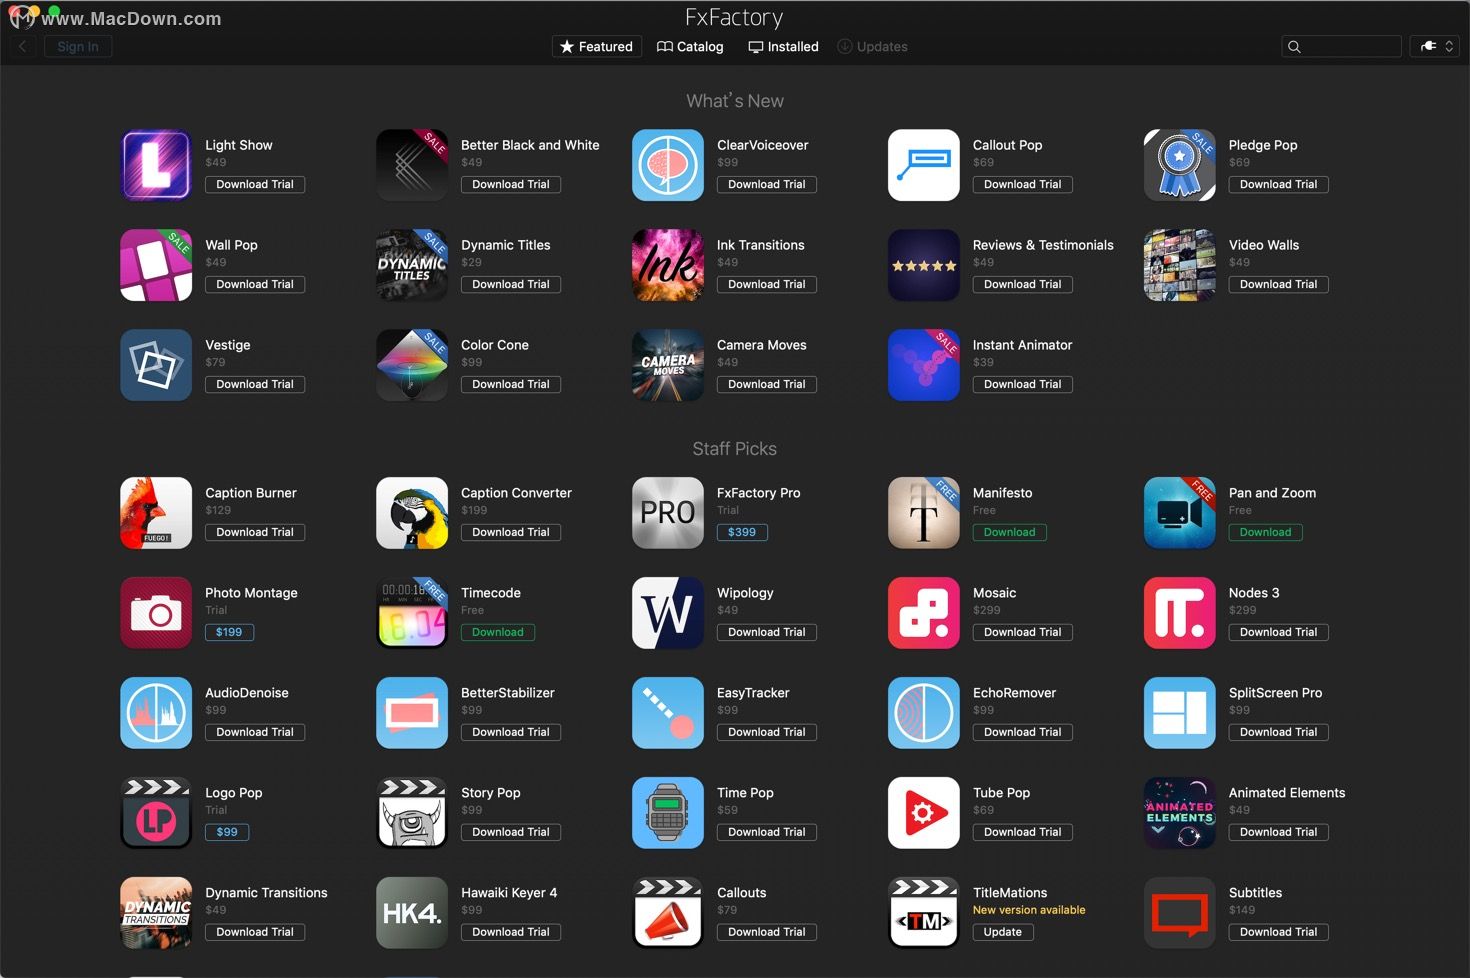This screenshot has height=978, width=1470.
Task: Select the Tube Pop play icon
Action: click(924, 813)
